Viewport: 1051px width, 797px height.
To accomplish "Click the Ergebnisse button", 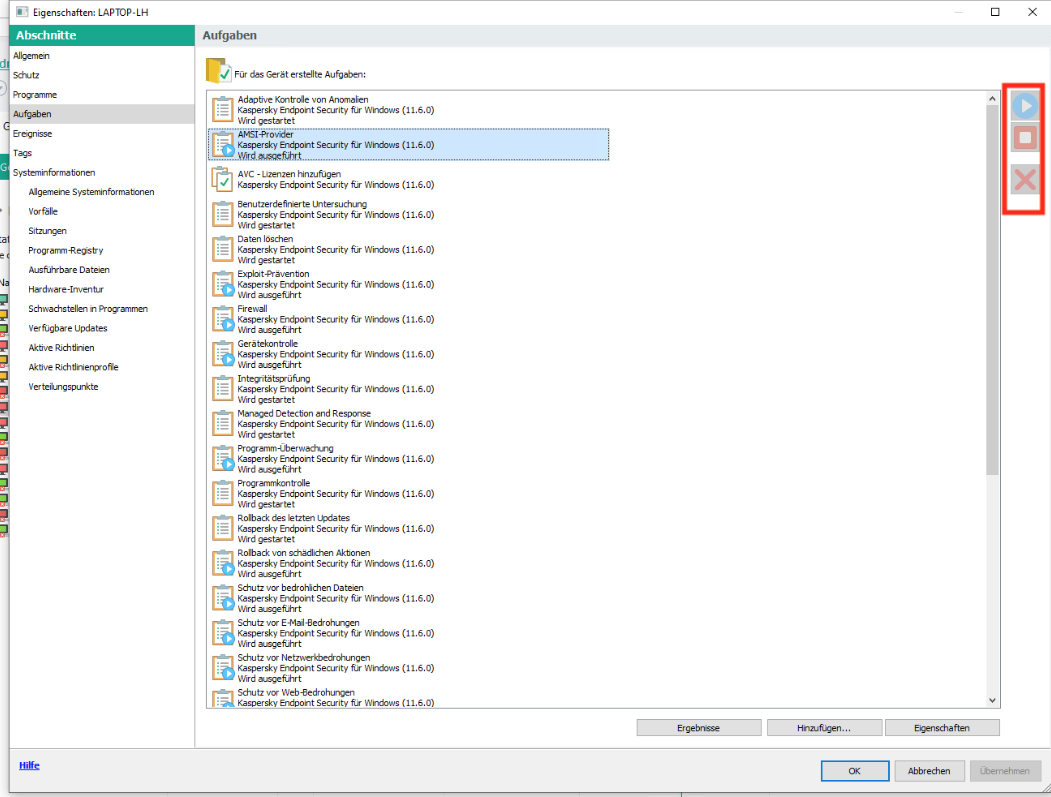I will [x=698, y=727].
